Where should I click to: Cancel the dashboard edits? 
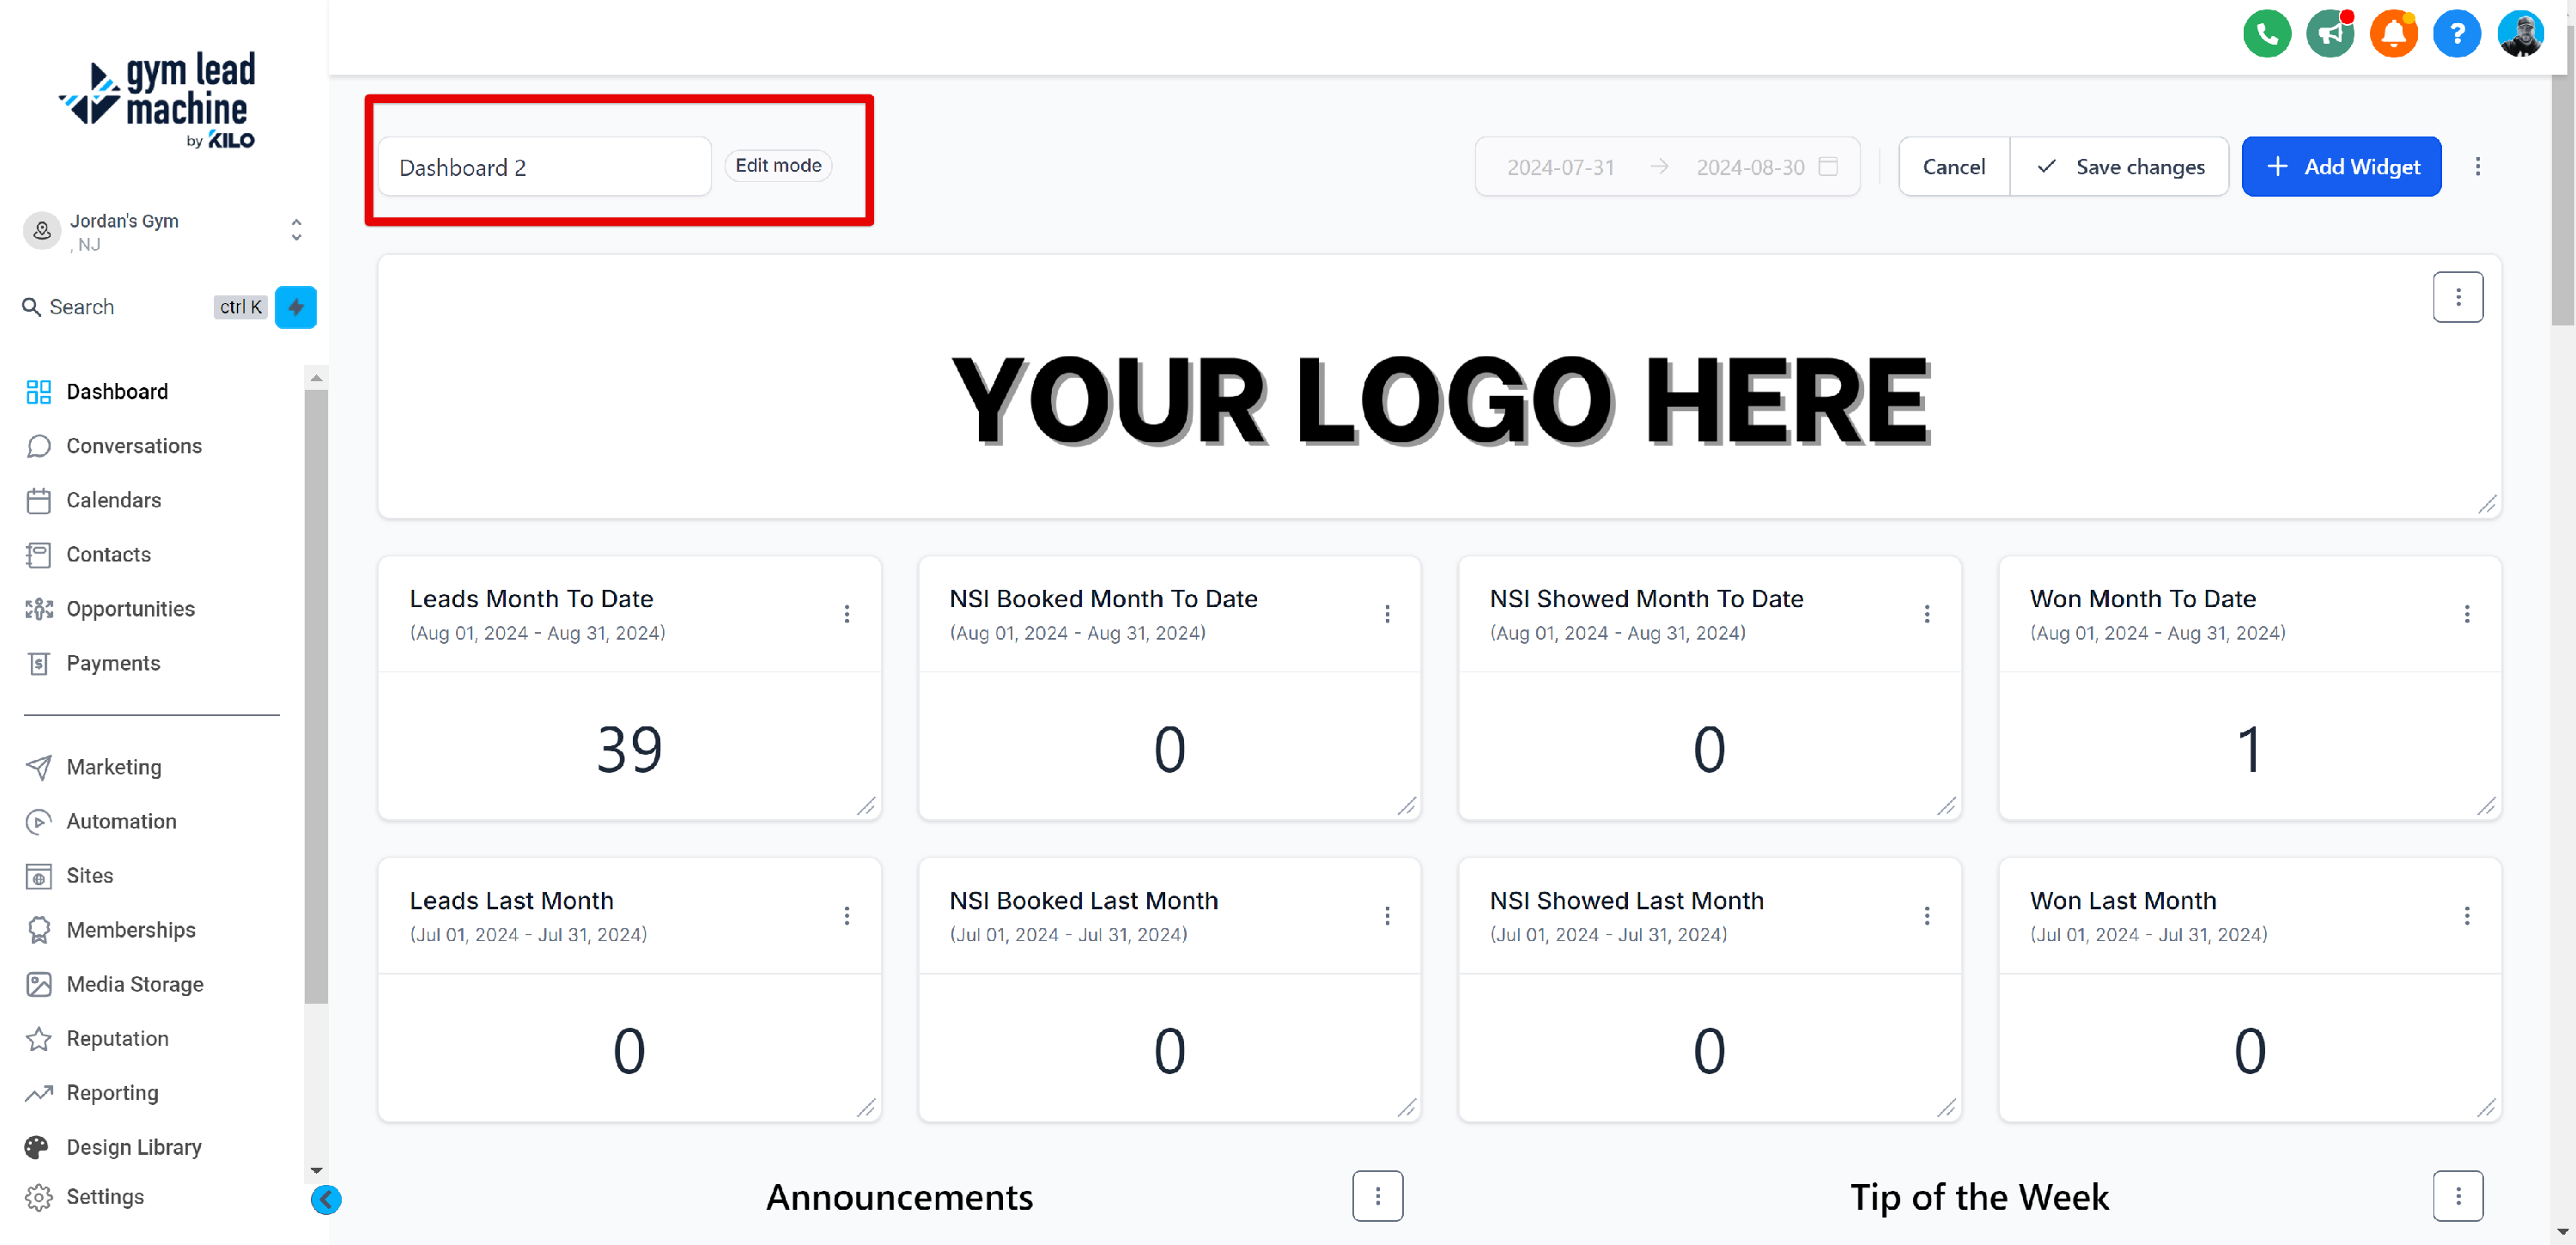coord(1953,167)
